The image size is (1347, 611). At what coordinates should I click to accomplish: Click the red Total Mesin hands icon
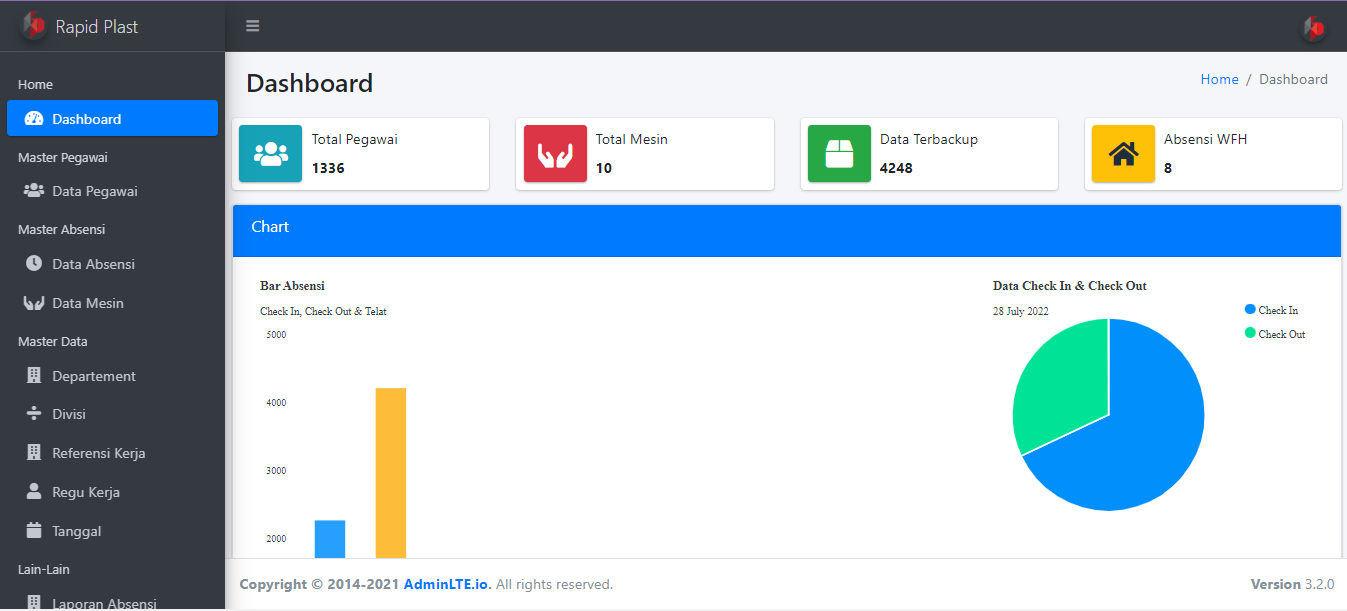[555, 154]
